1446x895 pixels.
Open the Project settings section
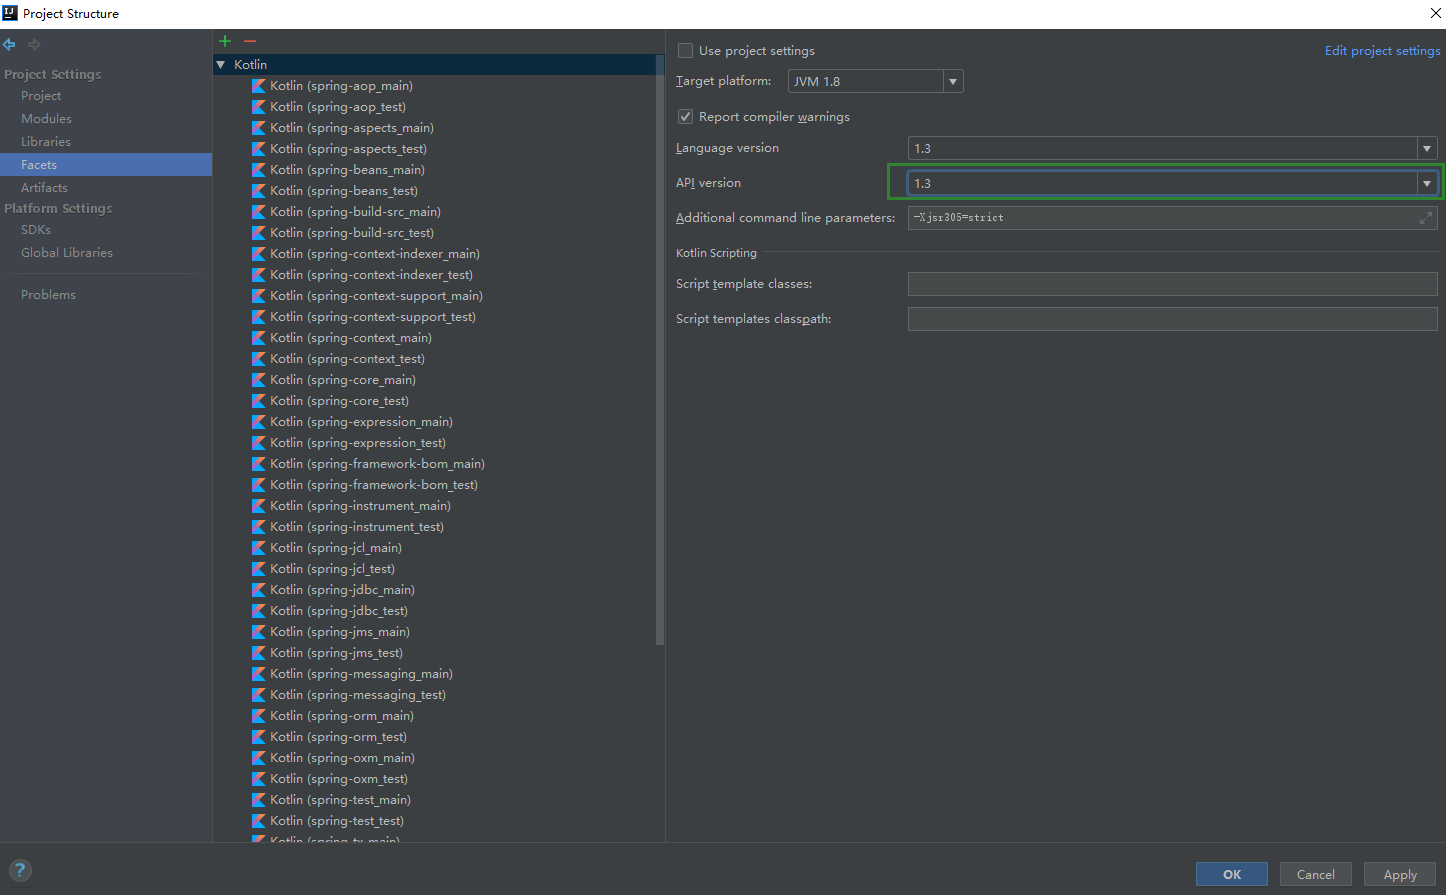(x=41, y=96)
